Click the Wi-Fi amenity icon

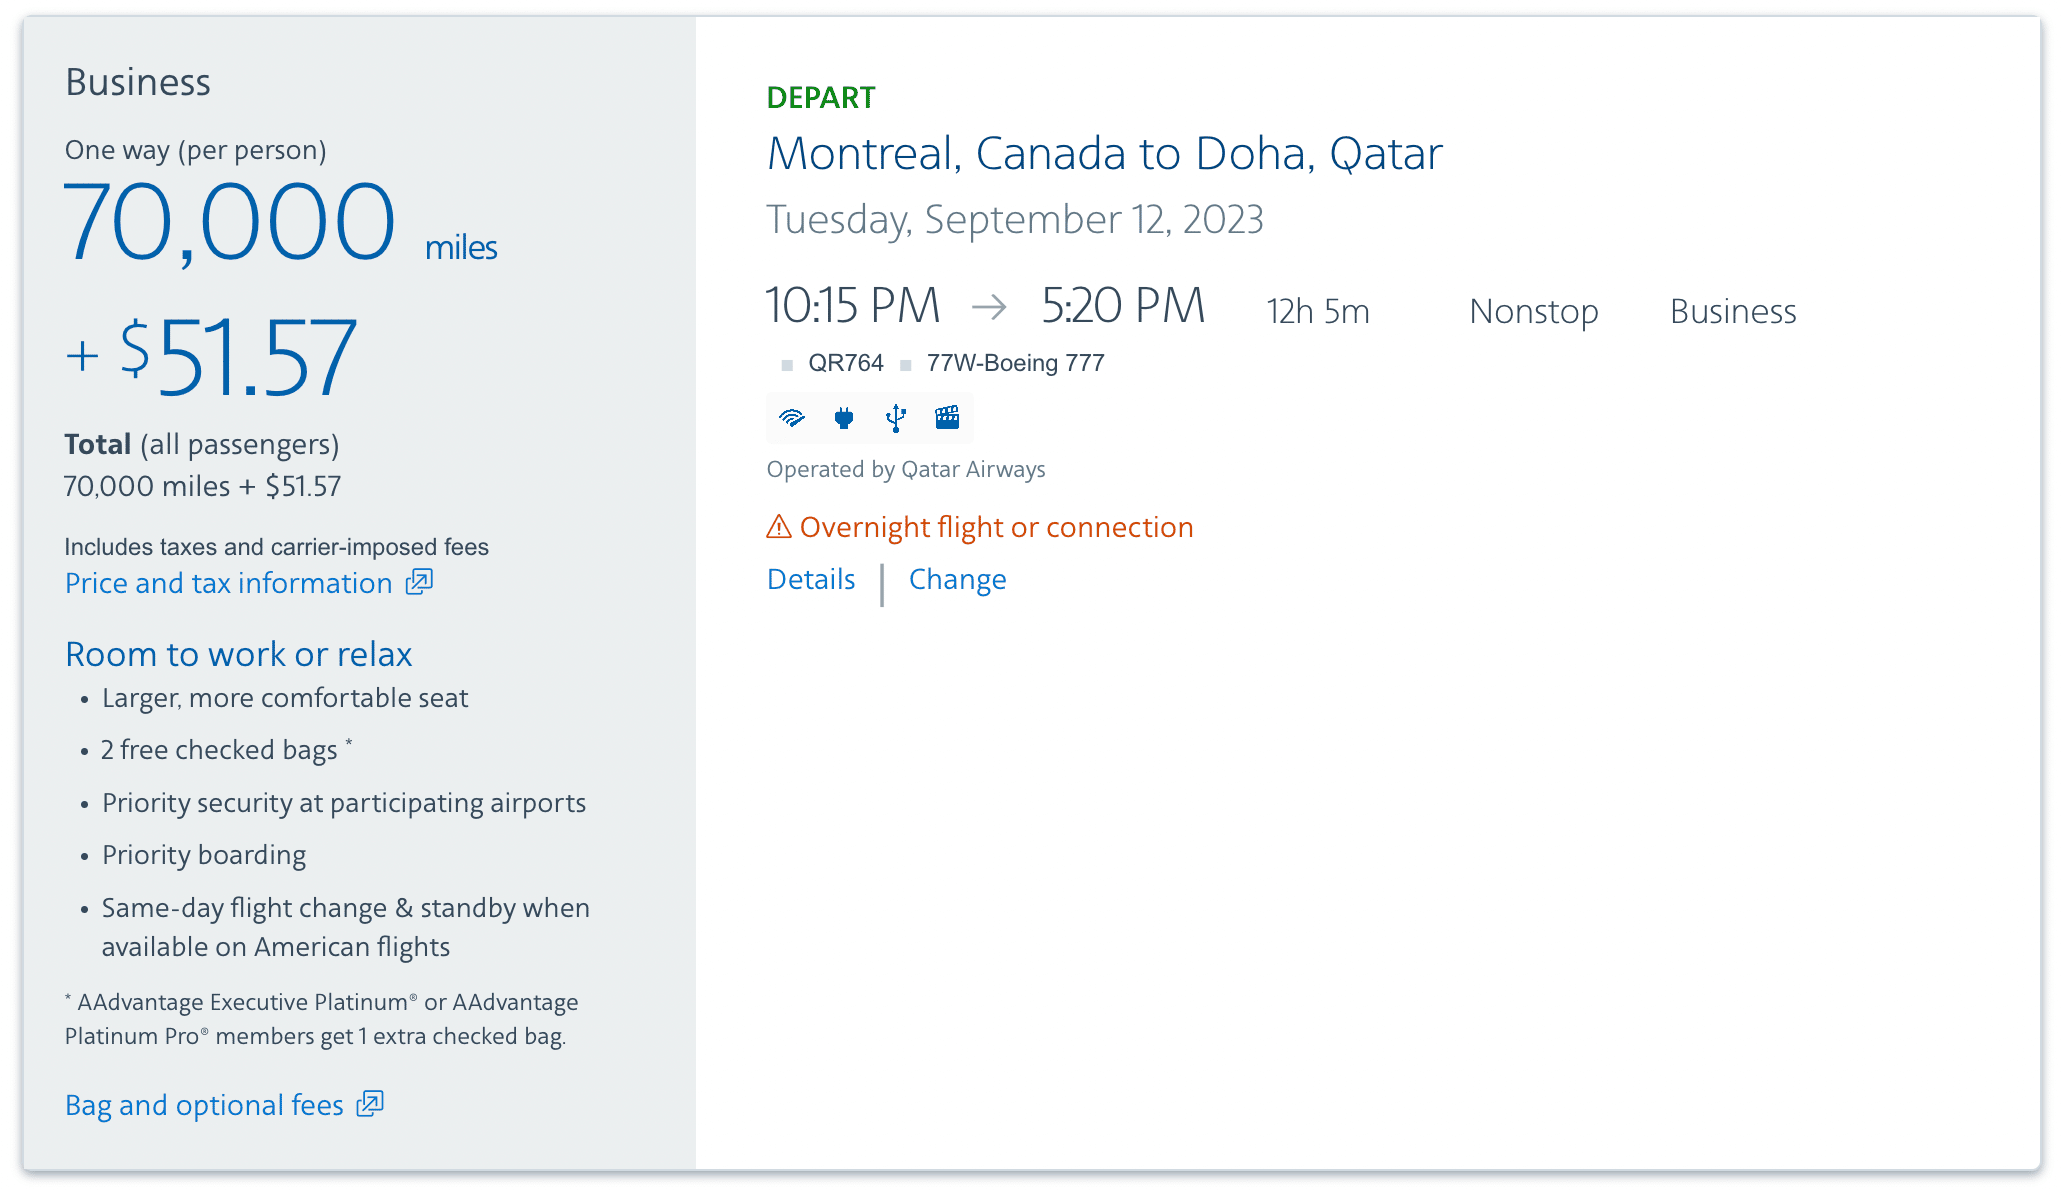click(x=792, y=418)
